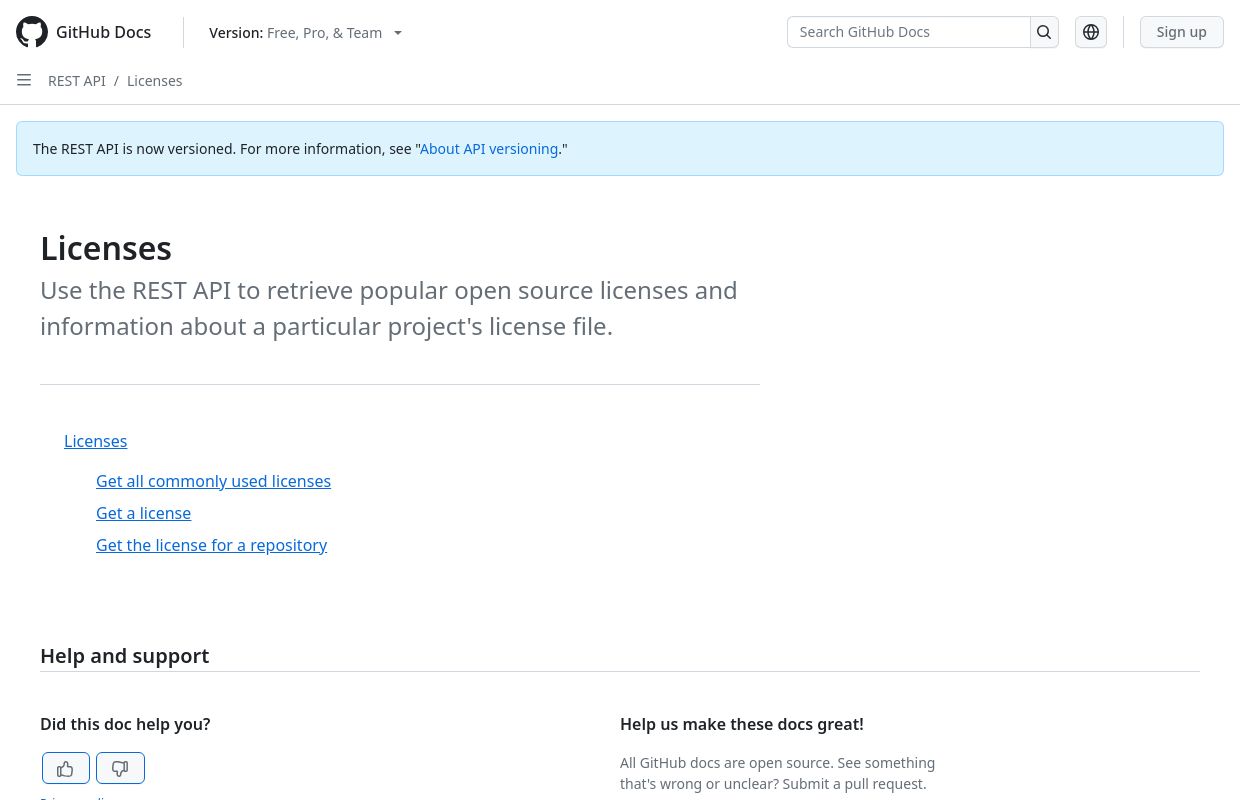Open the language globe selector
The image size is (1240, 800).
[1091, 32]
